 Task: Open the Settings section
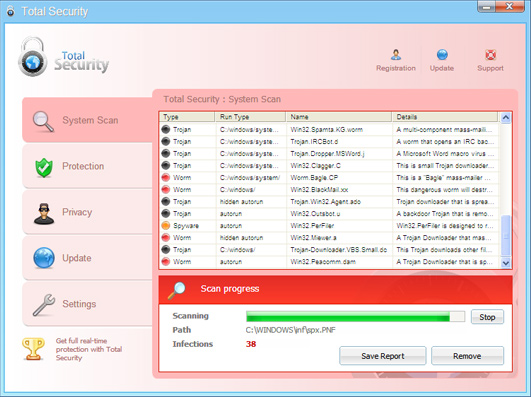point(87,304)
